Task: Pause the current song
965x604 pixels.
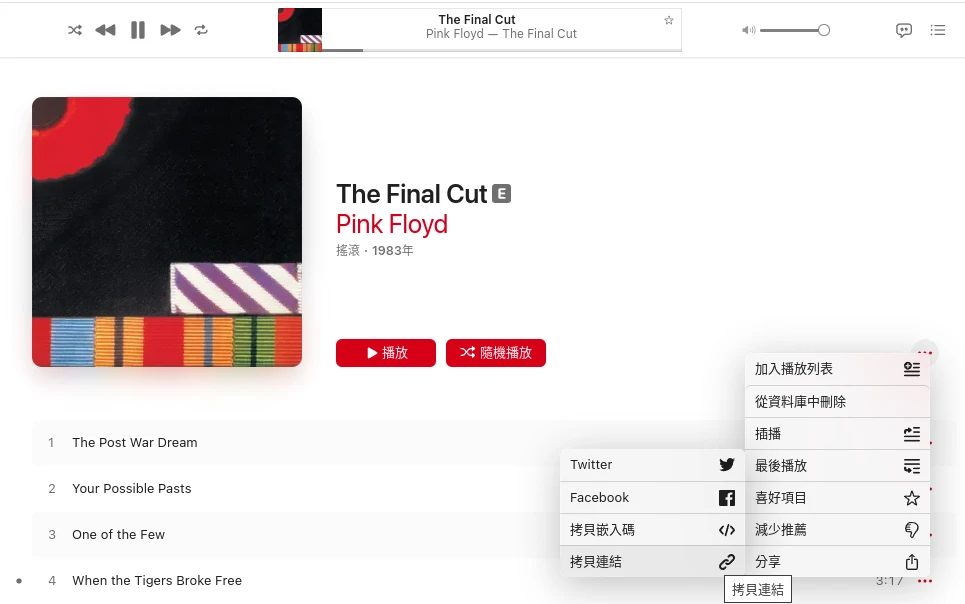Action: click(x=138, y=30)
